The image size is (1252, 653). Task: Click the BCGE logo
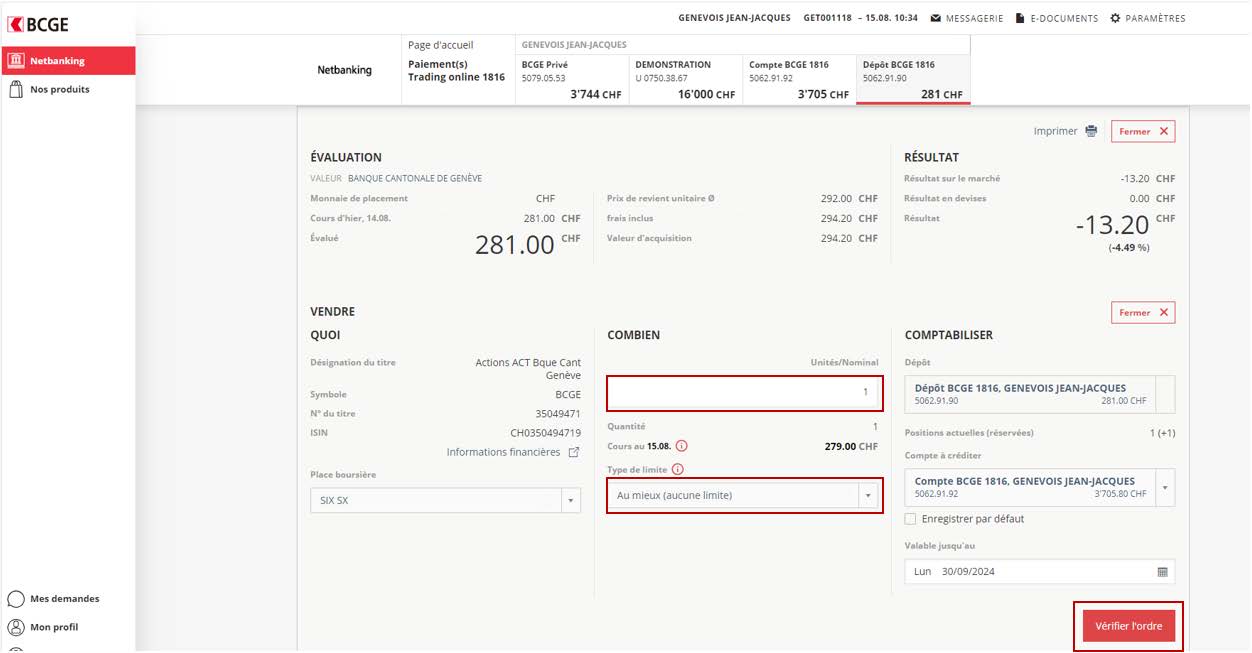[x=39, y=25]
